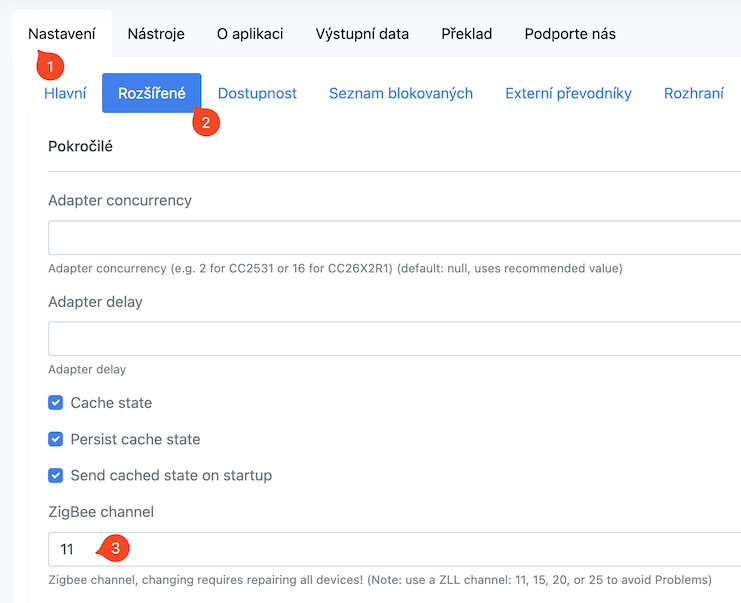Focus the Adapter delay text box
Screen dimensions: 741x603
click(394, 339)
